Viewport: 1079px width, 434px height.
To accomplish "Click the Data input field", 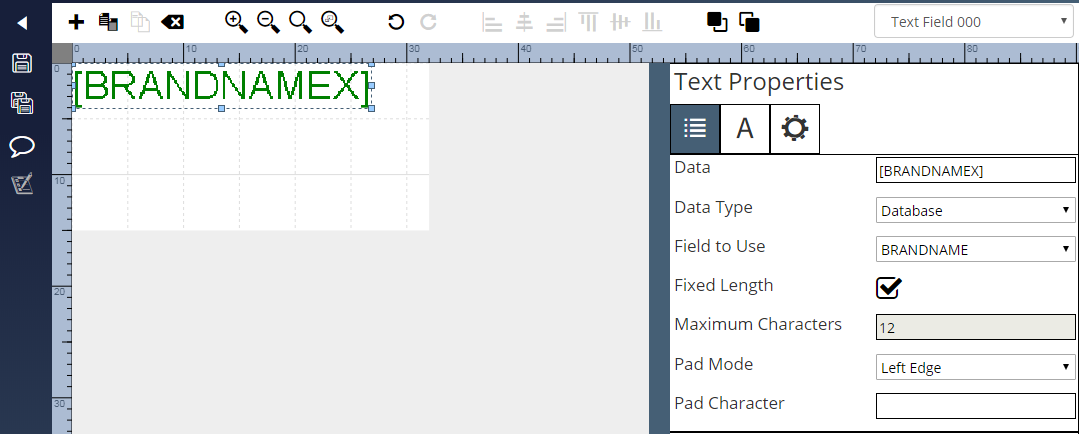I will click(x=975, y=171).
